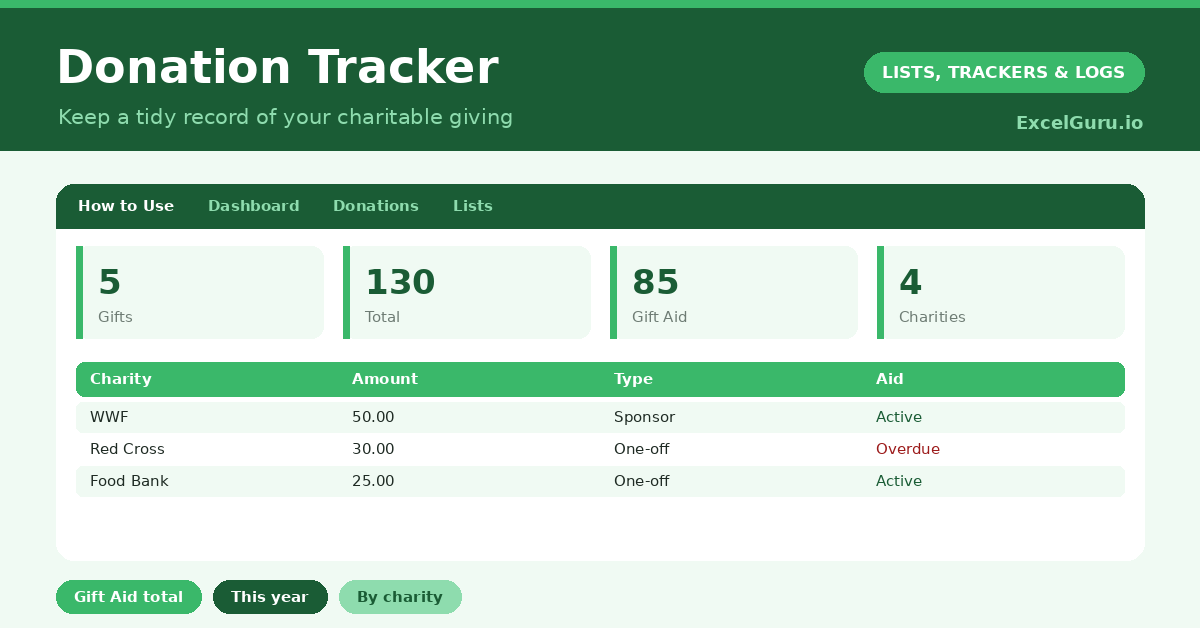1200x628 pixels.
Task: Click the Lists, Trackers & Logs badge
Action: tap(1004, 72)
